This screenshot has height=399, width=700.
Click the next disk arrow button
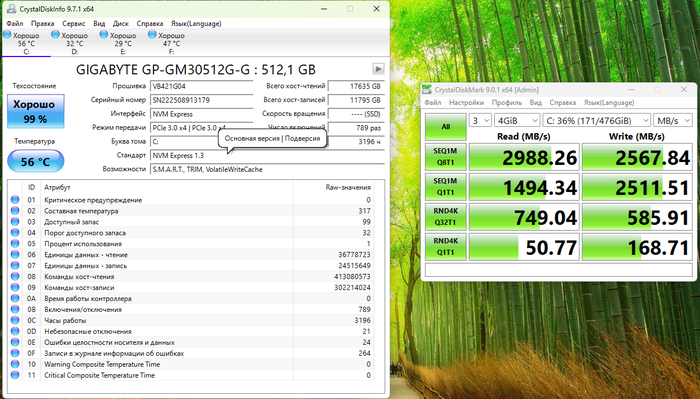378,69
